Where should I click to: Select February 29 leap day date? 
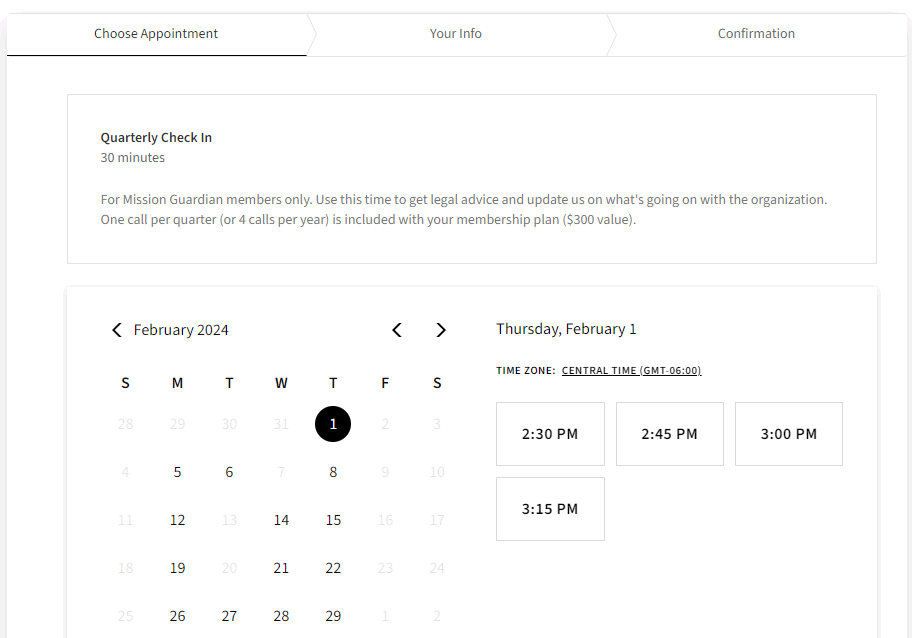(333, 615)
